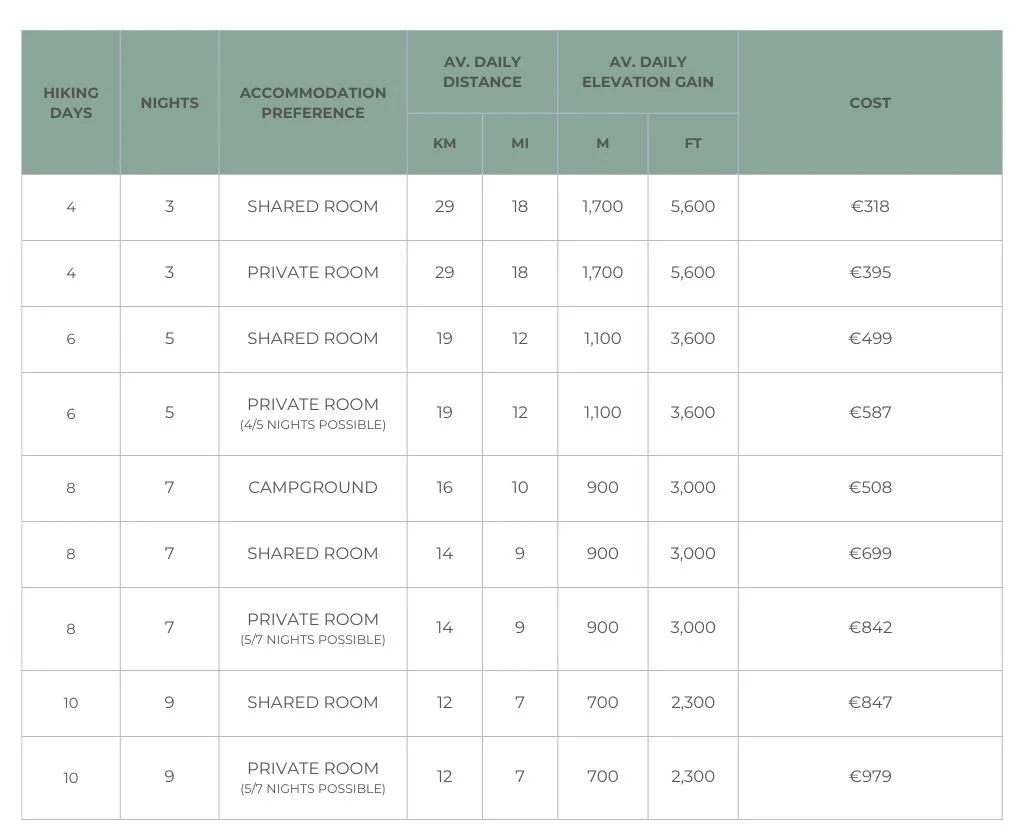This screenshot has width=1024, height=840.
Task: Select the ACCOMMODATION PREFERENCE header
Action: 313,103
